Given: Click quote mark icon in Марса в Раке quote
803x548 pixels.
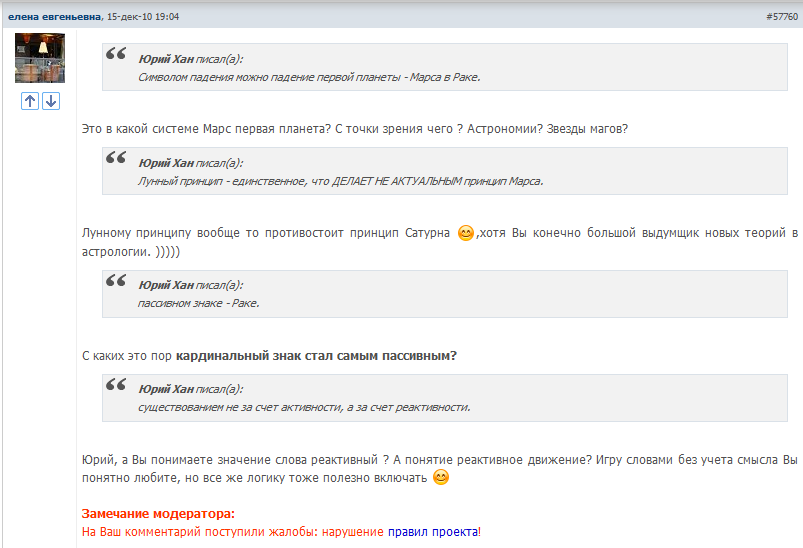Looking at the screenshot, I should coord(116,55).
